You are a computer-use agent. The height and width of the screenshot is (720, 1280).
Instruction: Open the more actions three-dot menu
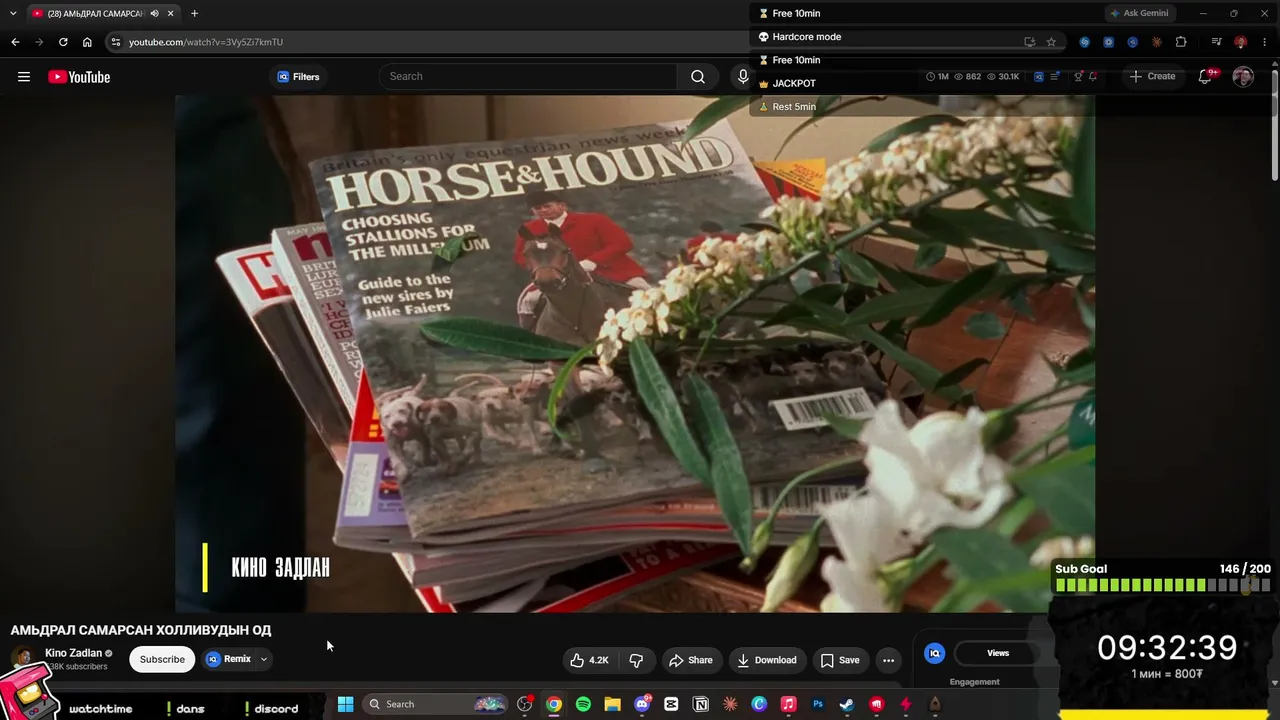[888, 660]
